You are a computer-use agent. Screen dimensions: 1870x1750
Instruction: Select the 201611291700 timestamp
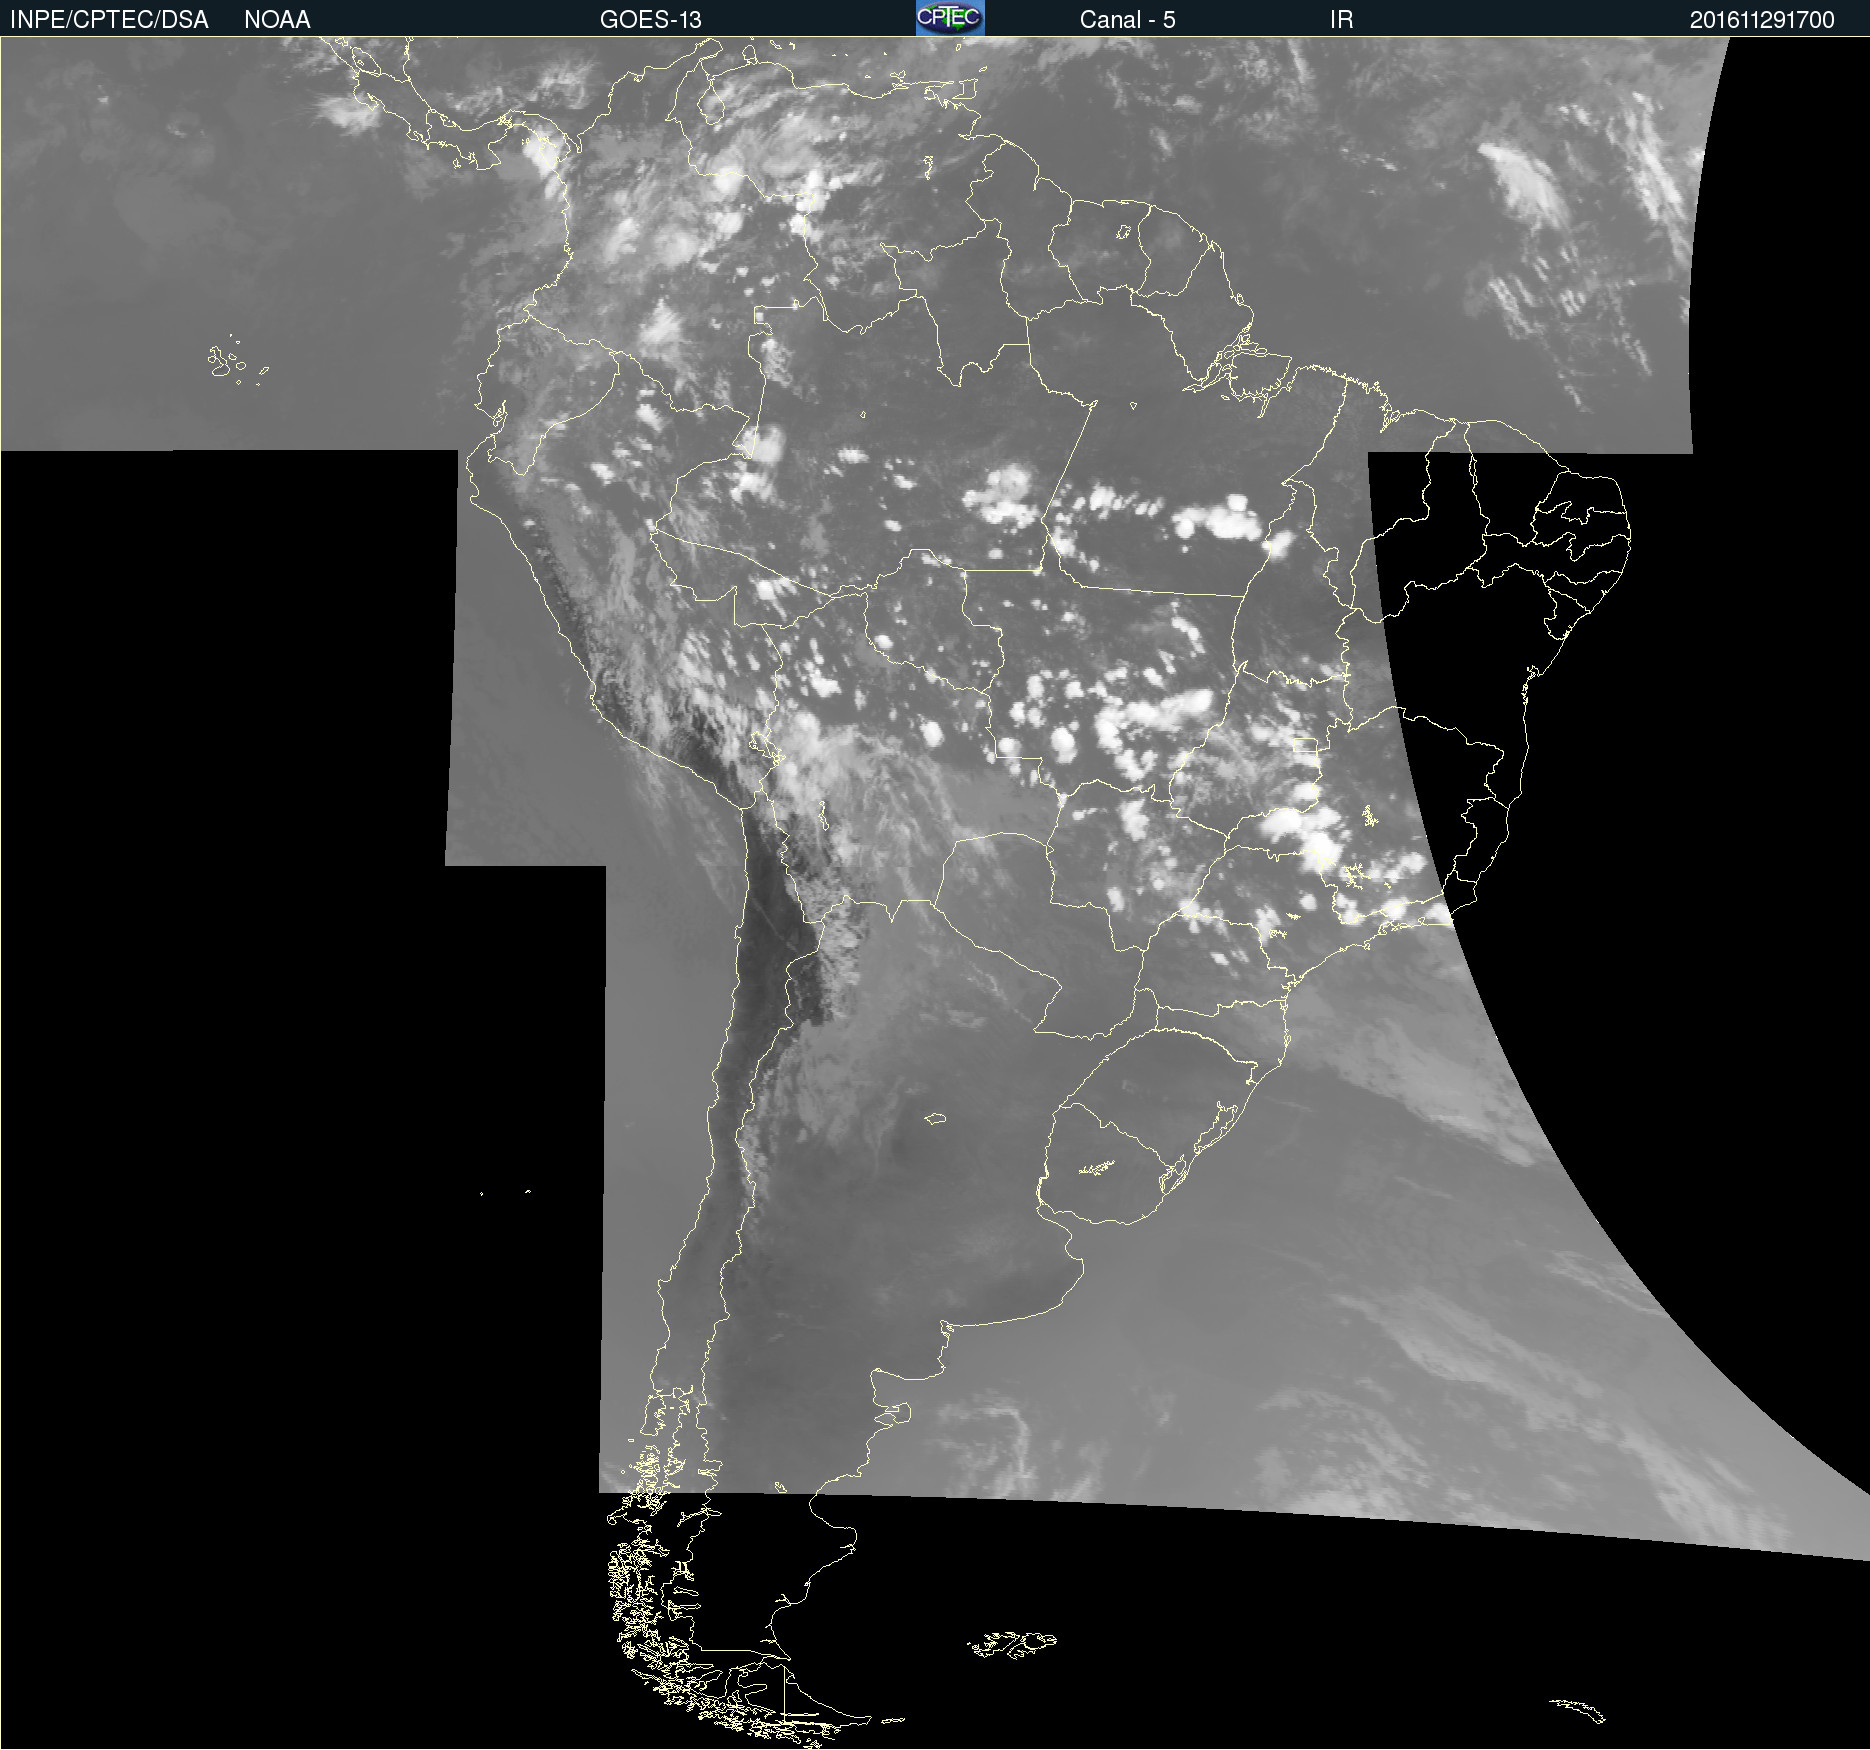[1762, 20]
